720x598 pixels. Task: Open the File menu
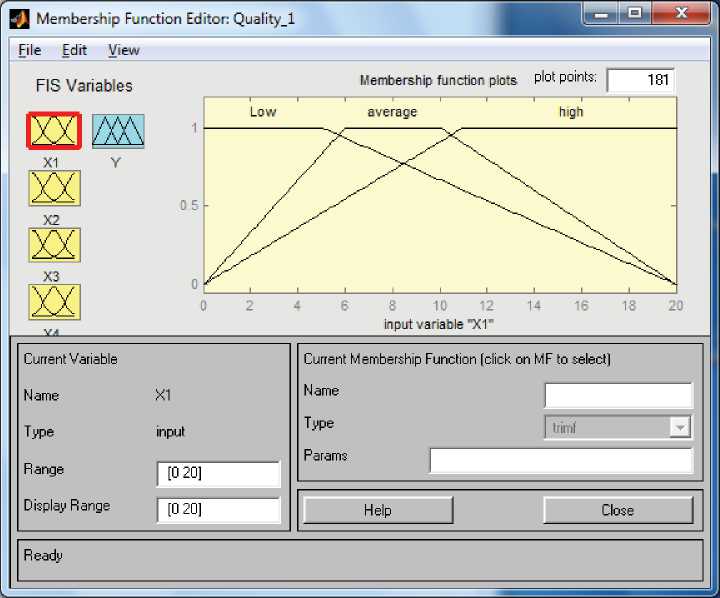[x=29, y=50]
